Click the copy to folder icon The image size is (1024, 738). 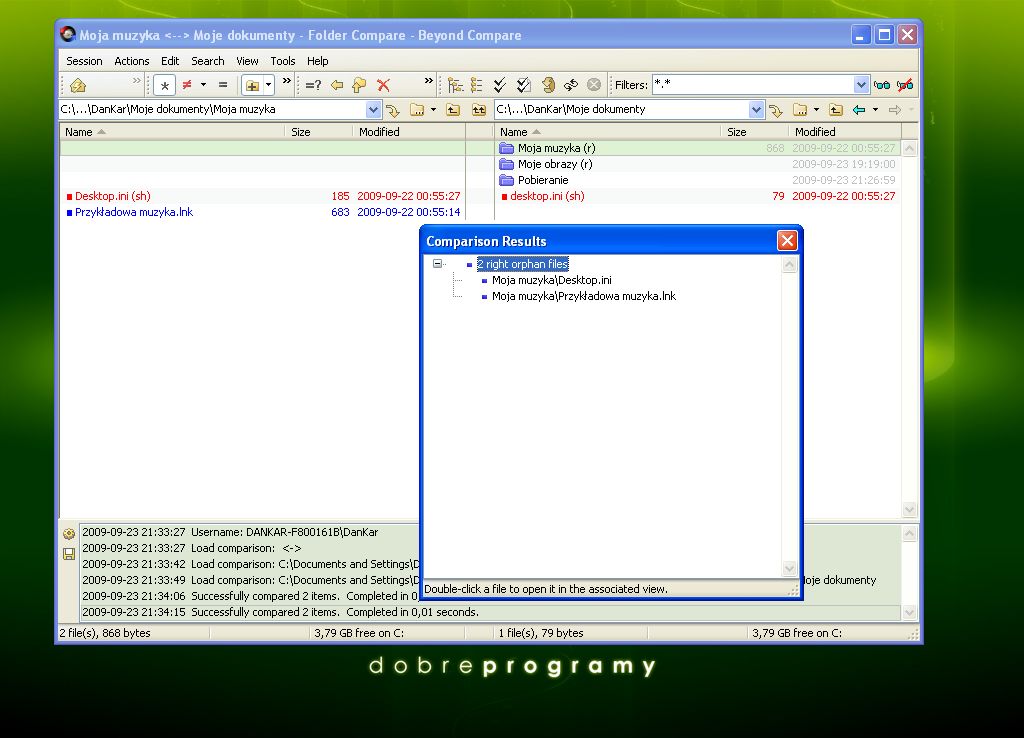click(359, 85)
